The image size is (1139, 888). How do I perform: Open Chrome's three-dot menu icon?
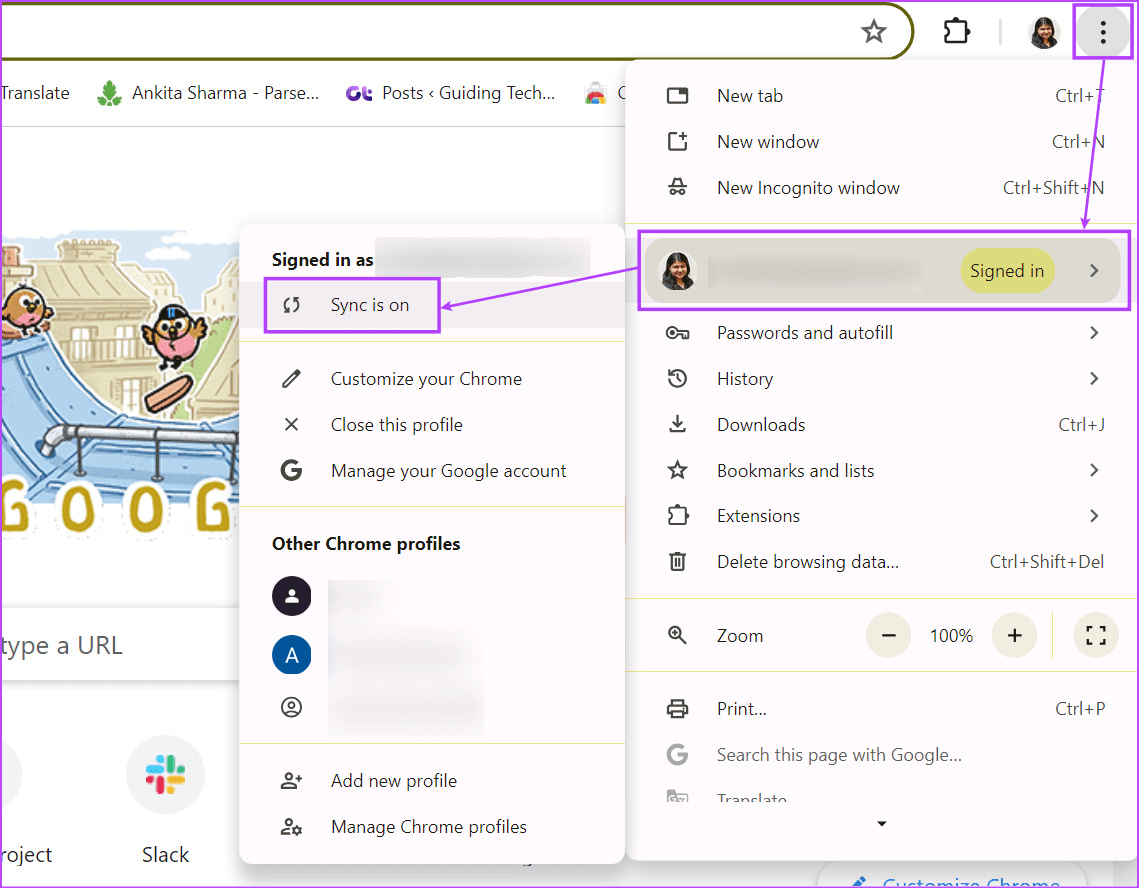pyautogui.click(x=1102, y=31)
